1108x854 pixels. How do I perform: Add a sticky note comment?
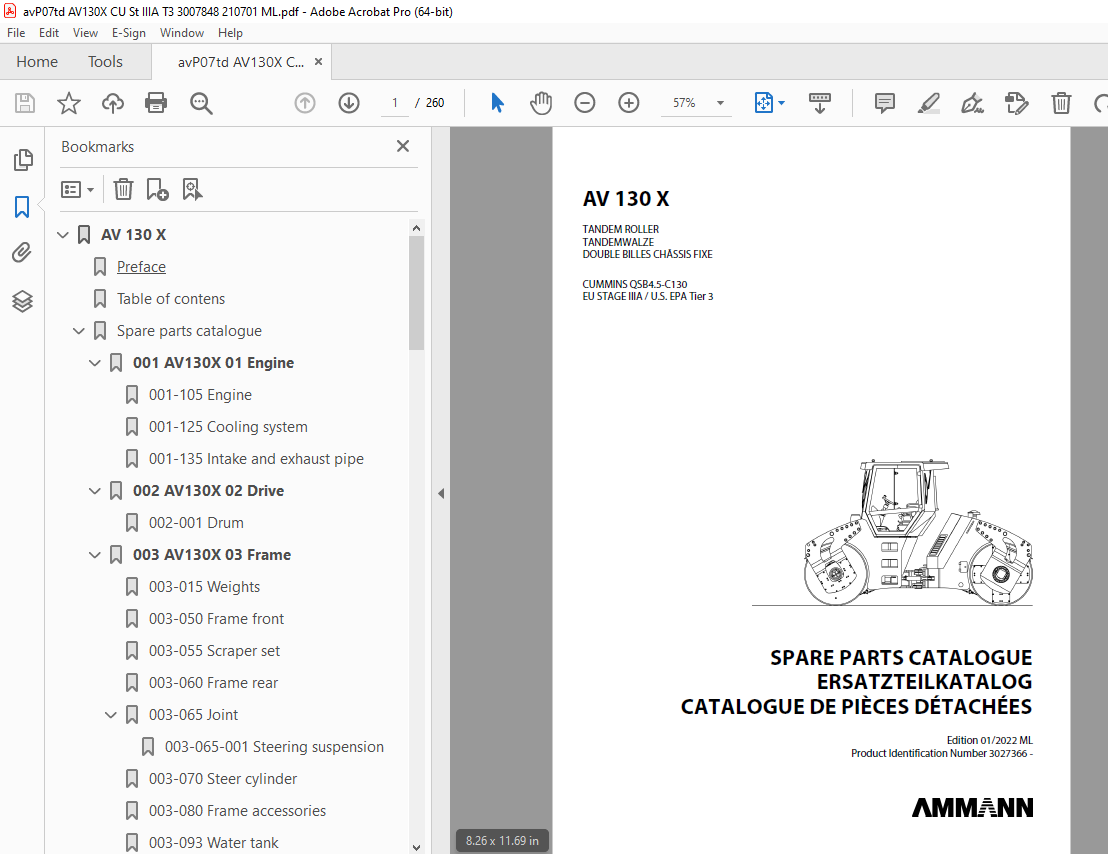tap(884, 103)
